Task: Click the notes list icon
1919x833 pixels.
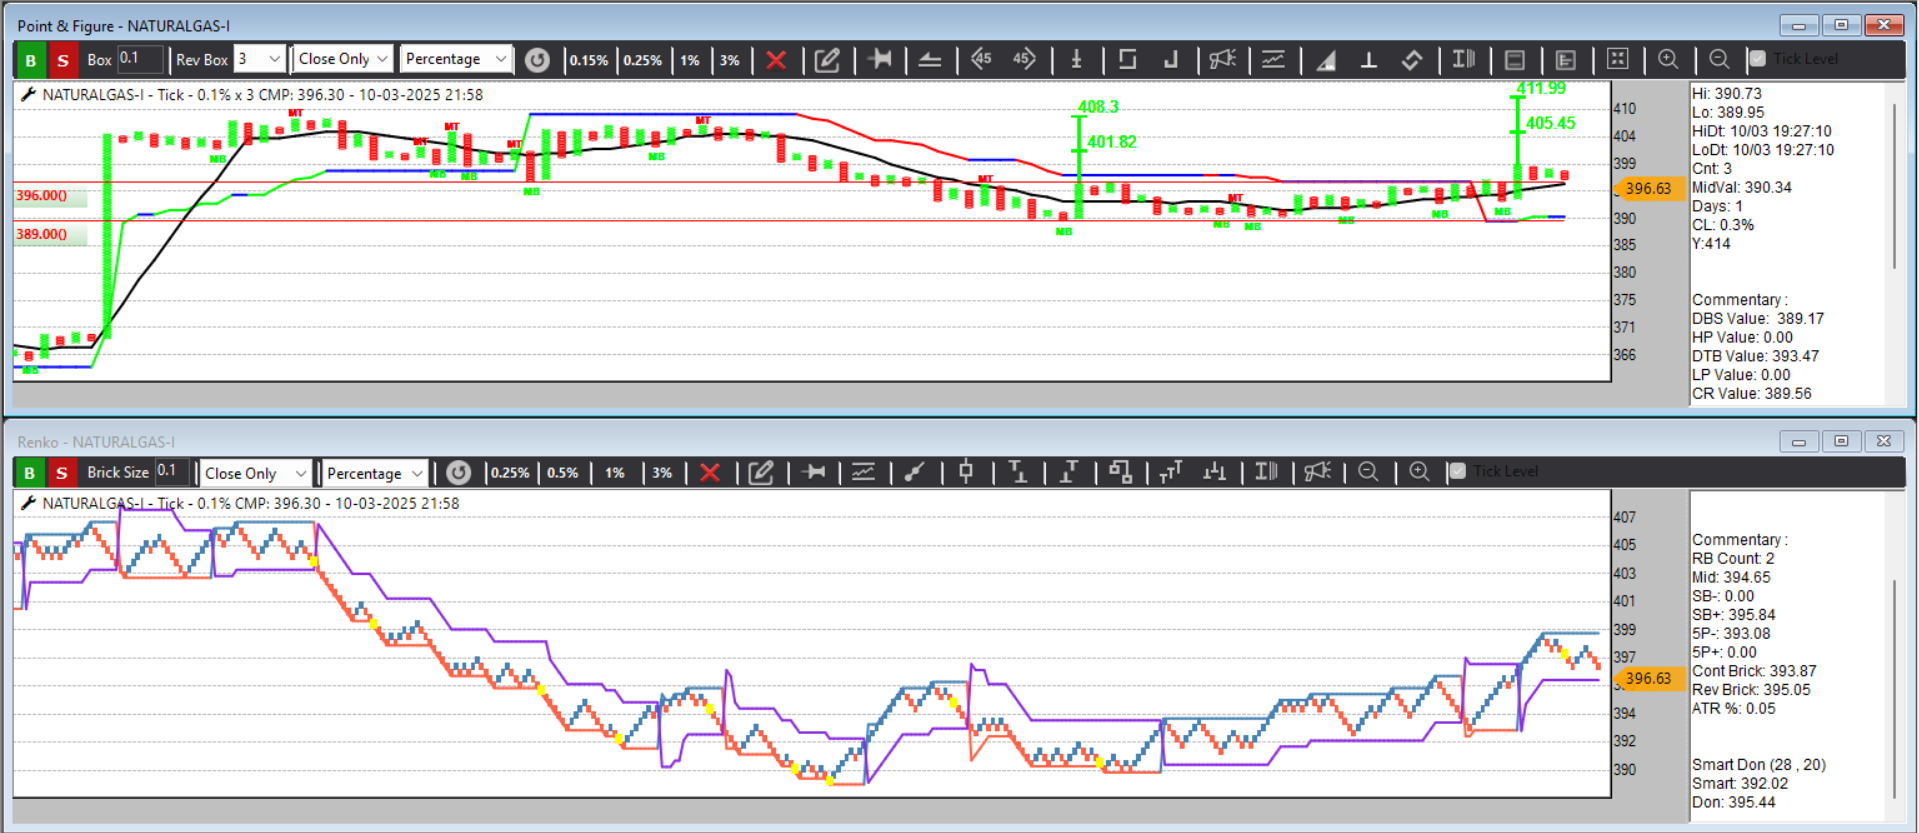Action: coord(1566,60)
